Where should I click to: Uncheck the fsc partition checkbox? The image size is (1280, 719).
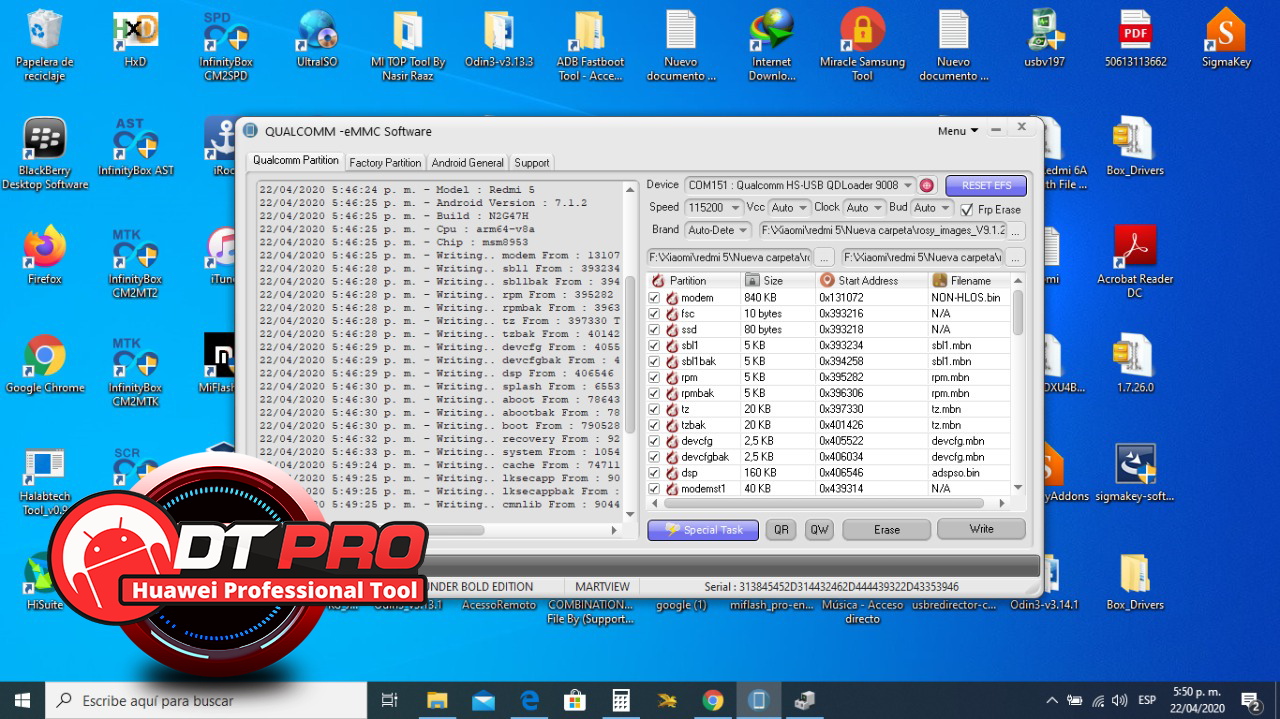point(654,314)
